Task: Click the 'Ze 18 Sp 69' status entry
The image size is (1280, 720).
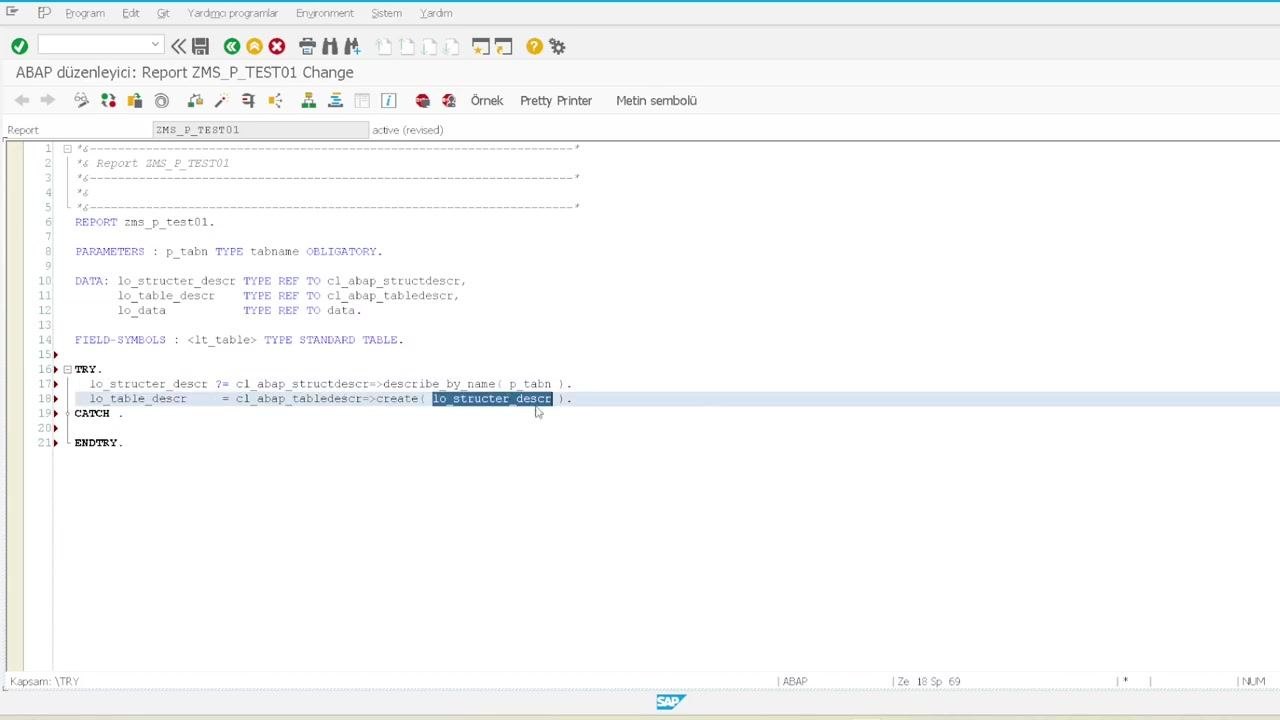Action: click(929, 681)
